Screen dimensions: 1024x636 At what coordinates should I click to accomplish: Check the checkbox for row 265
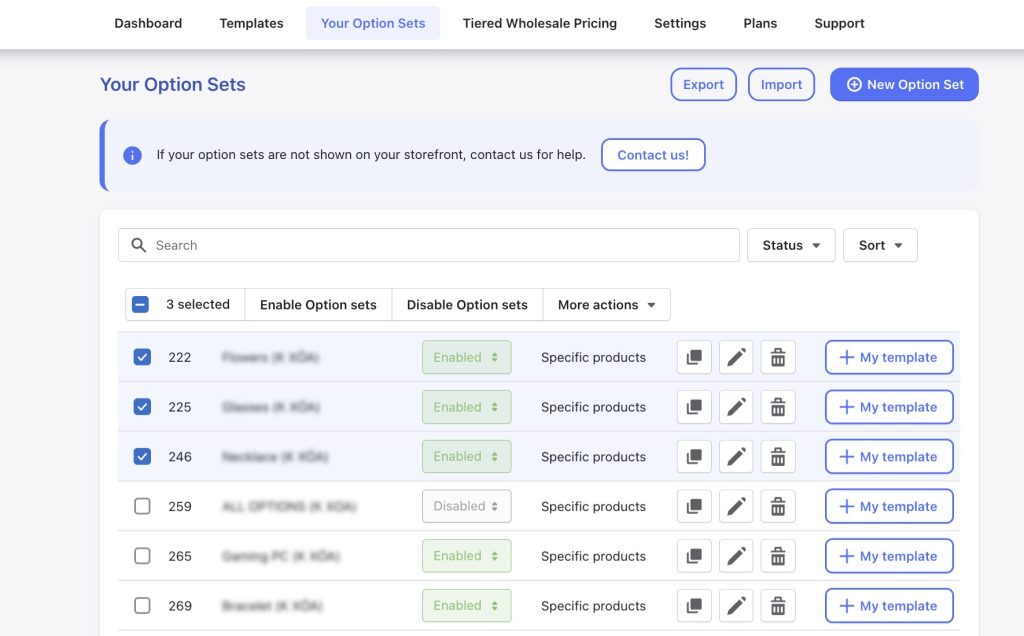(x=142, y=556)
